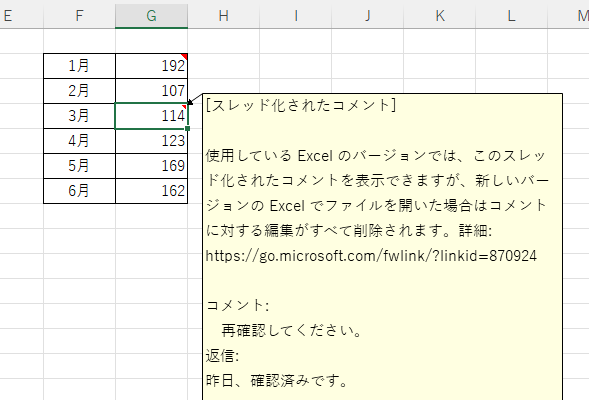This screenshot has height=400, width=589.
Task: Click the 再確認してください comment text
Action: point(291,331)
